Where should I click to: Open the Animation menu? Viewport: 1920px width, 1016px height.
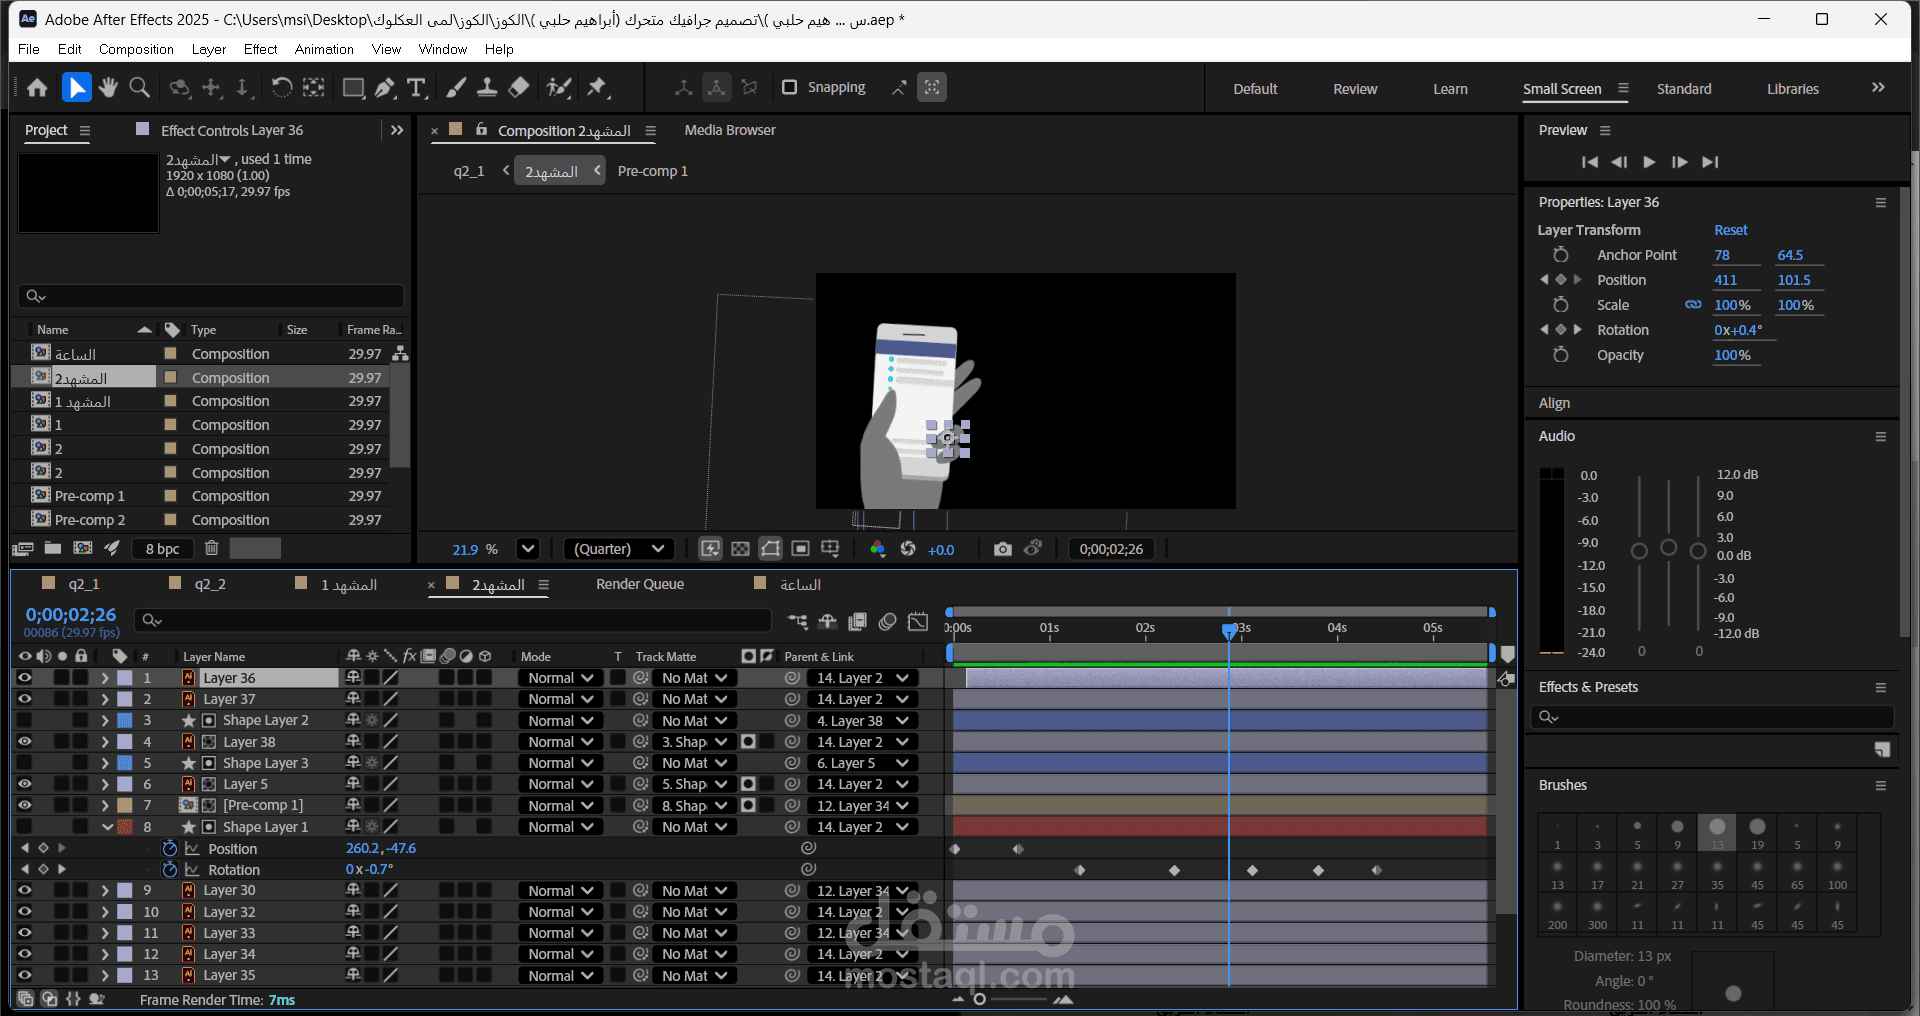324,49
